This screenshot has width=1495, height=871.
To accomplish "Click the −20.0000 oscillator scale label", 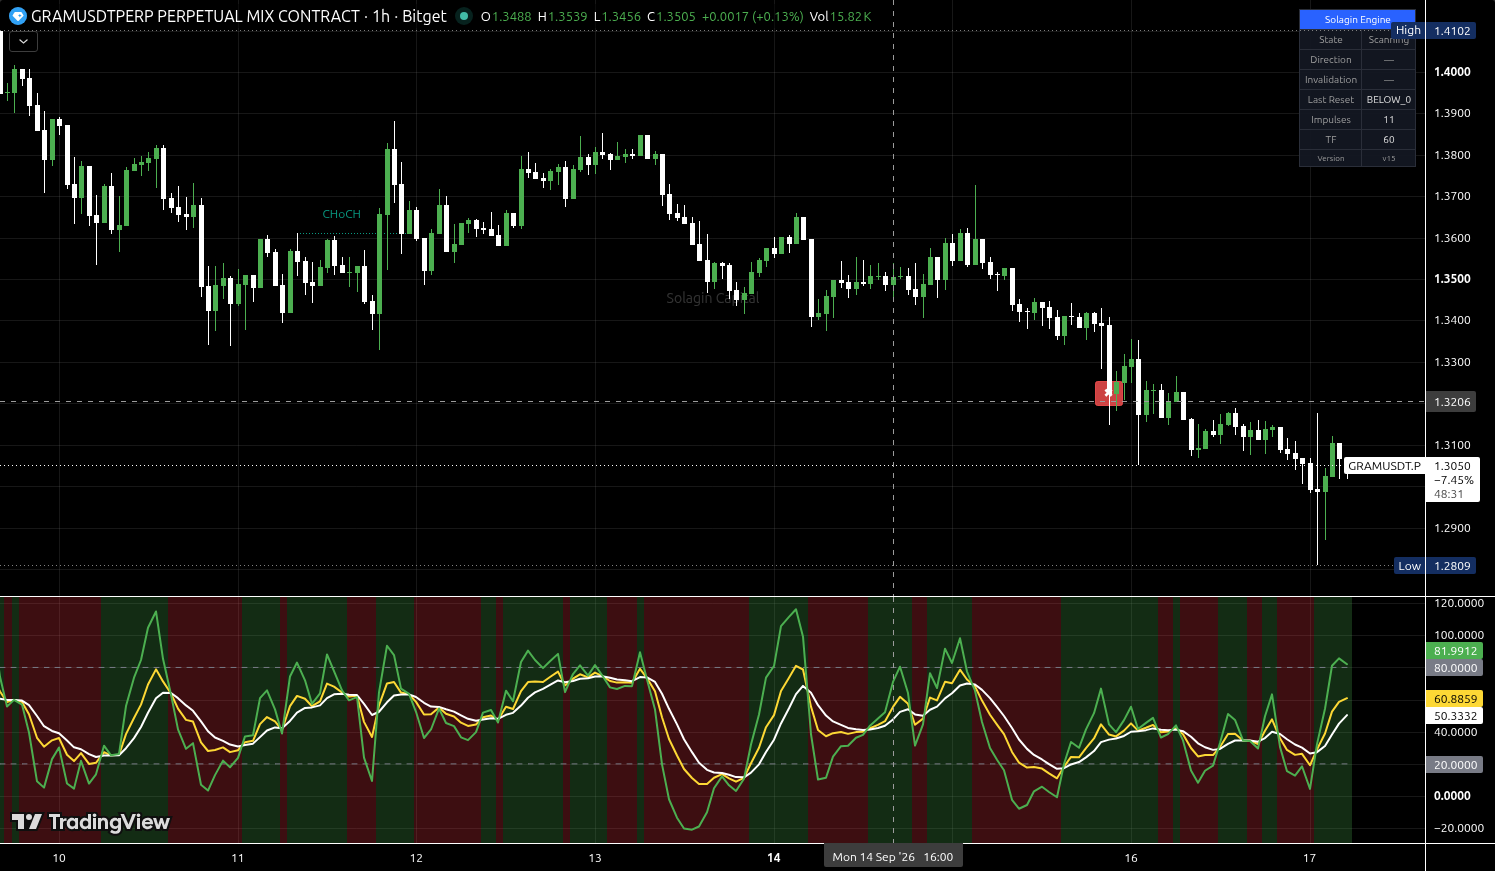I will coord(1458,828).
